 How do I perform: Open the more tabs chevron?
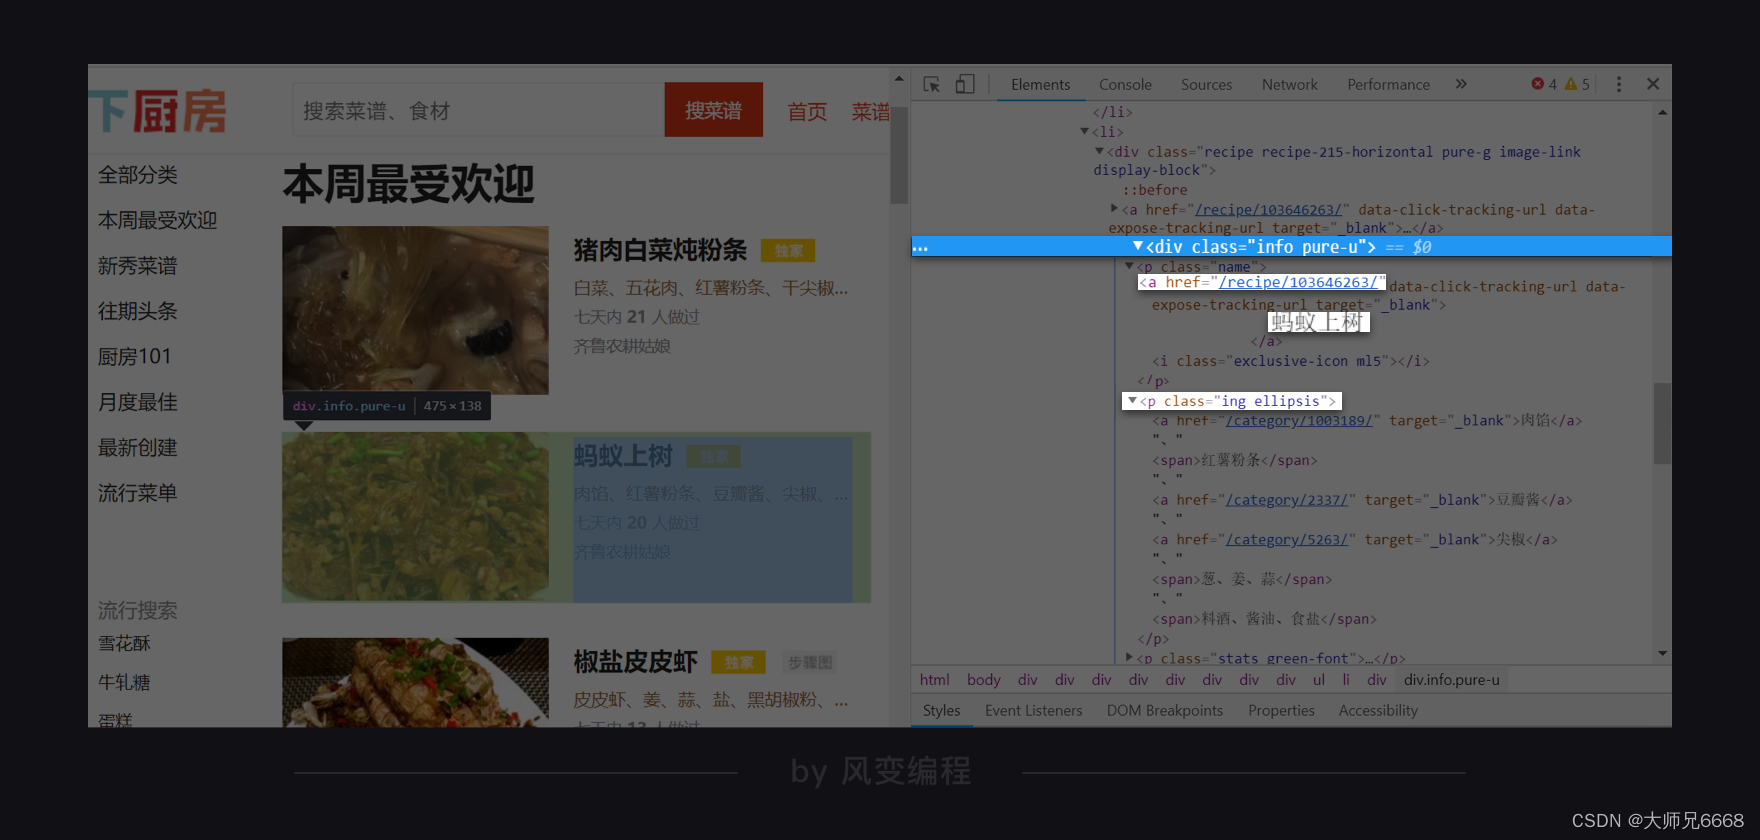(1461, 84)
